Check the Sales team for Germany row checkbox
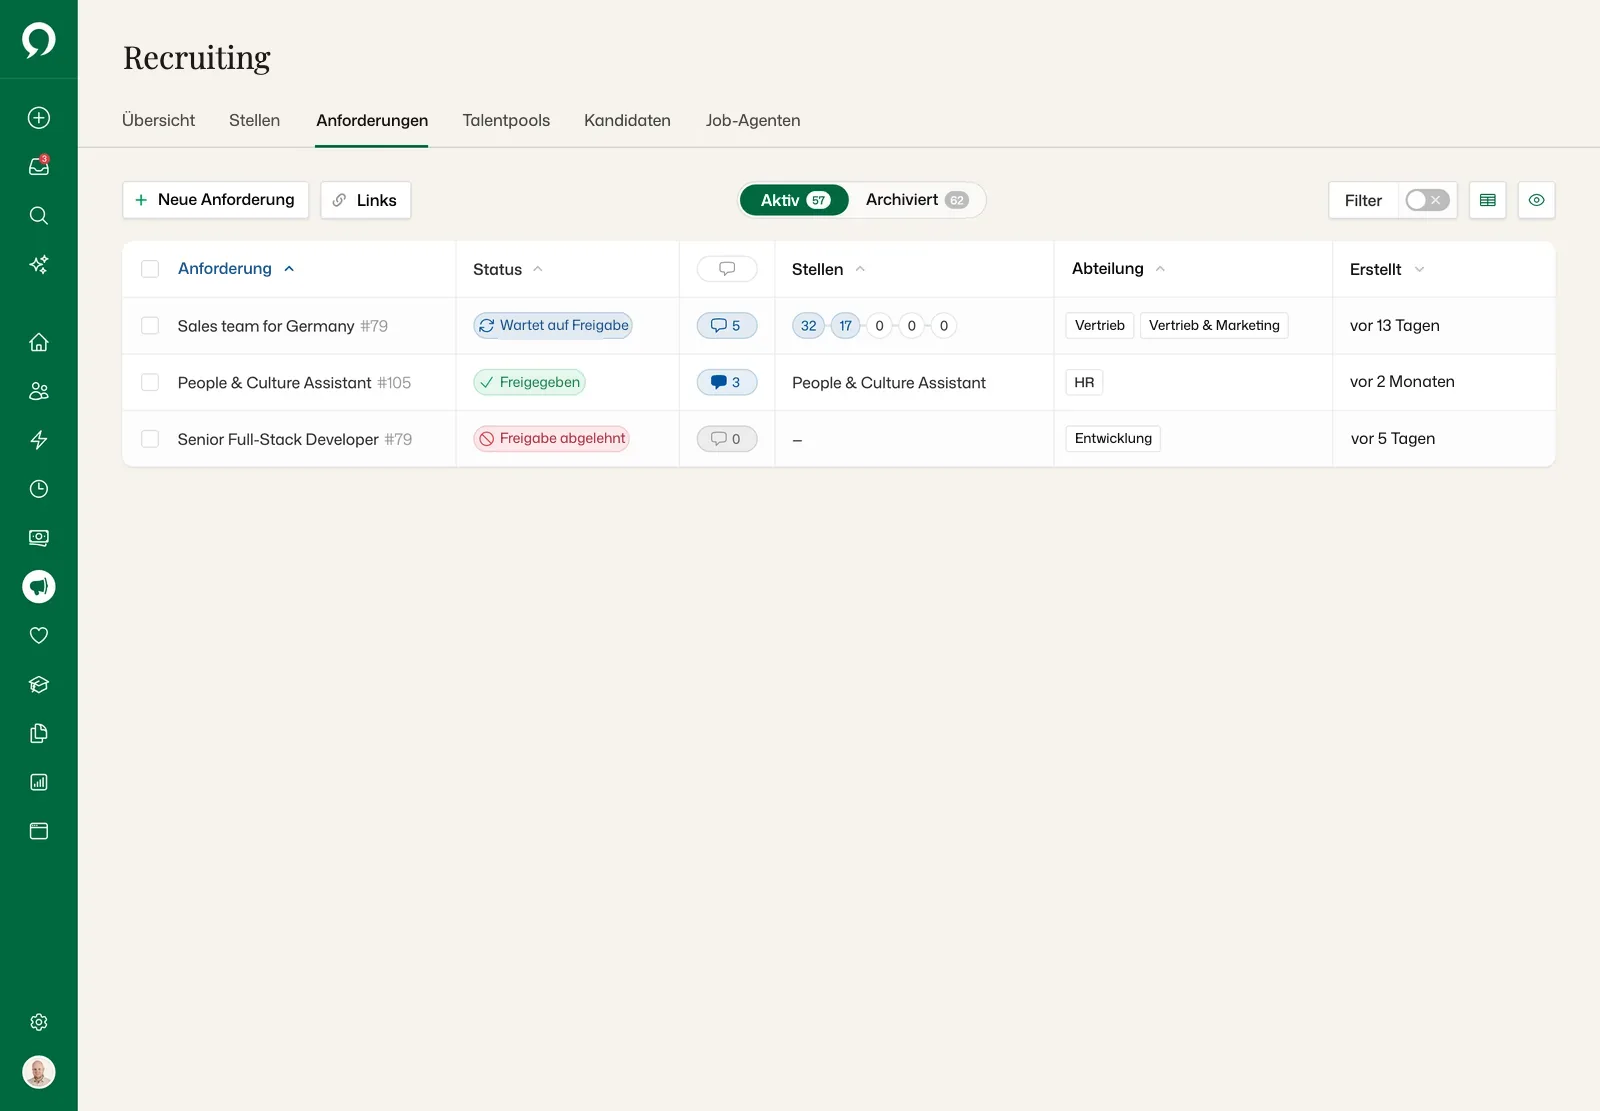Screen dimensions: 1600x1111 tap(150, 325)
